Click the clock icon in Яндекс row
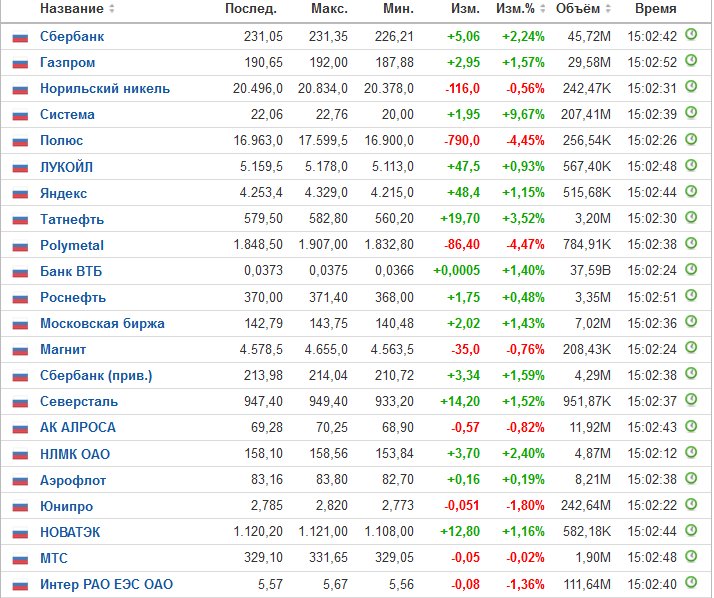The width and height of the screenshot is (714, 598). [x=691, y=191]
